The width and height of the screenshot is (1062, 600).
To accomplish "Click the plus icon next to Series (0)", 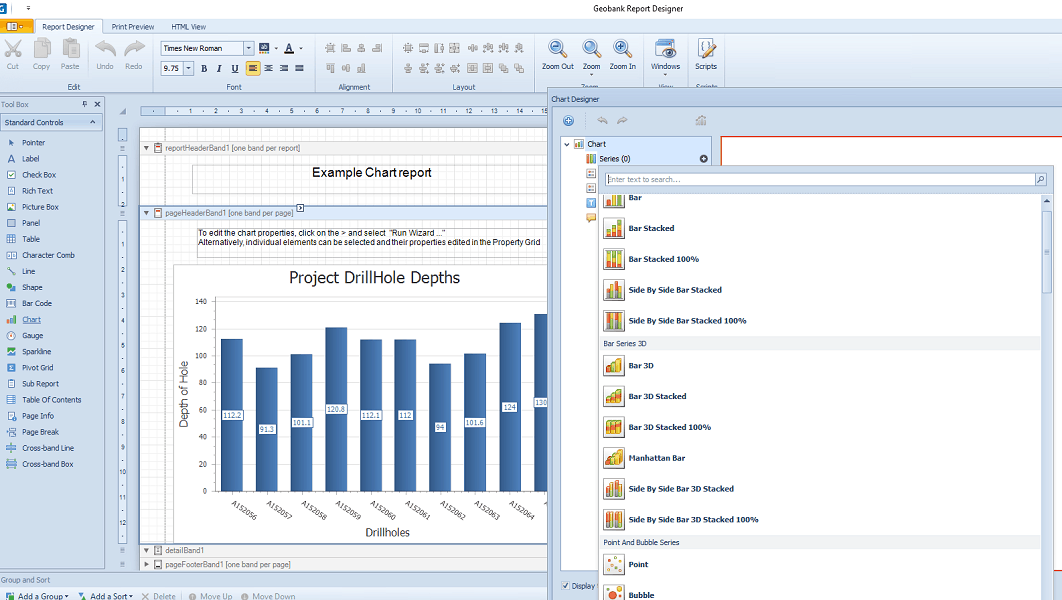I will click(x=703, y=159).
